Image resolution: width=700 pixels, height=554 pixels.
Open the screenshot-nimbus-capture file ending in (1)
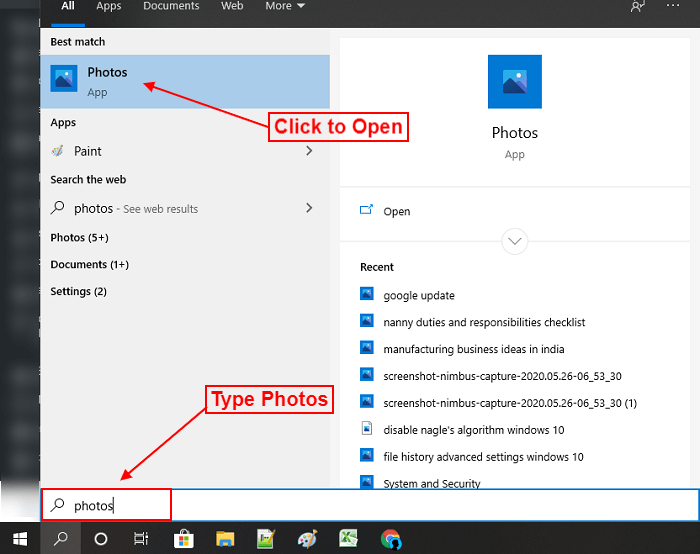510,403
